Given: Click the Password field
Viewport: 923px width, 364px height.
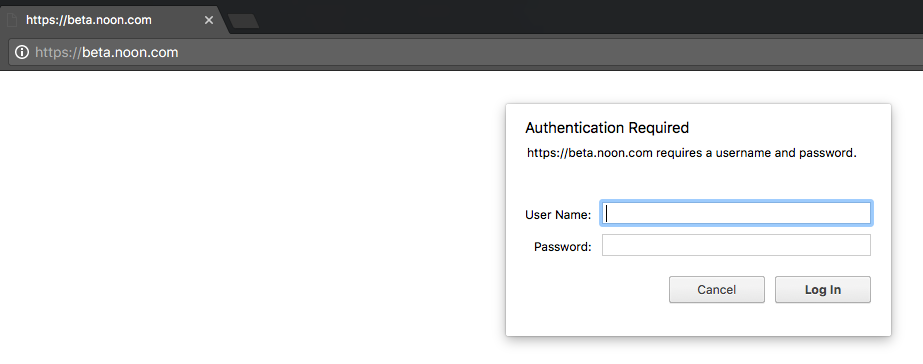Looking at the screenshot, I should pos(736,245).
